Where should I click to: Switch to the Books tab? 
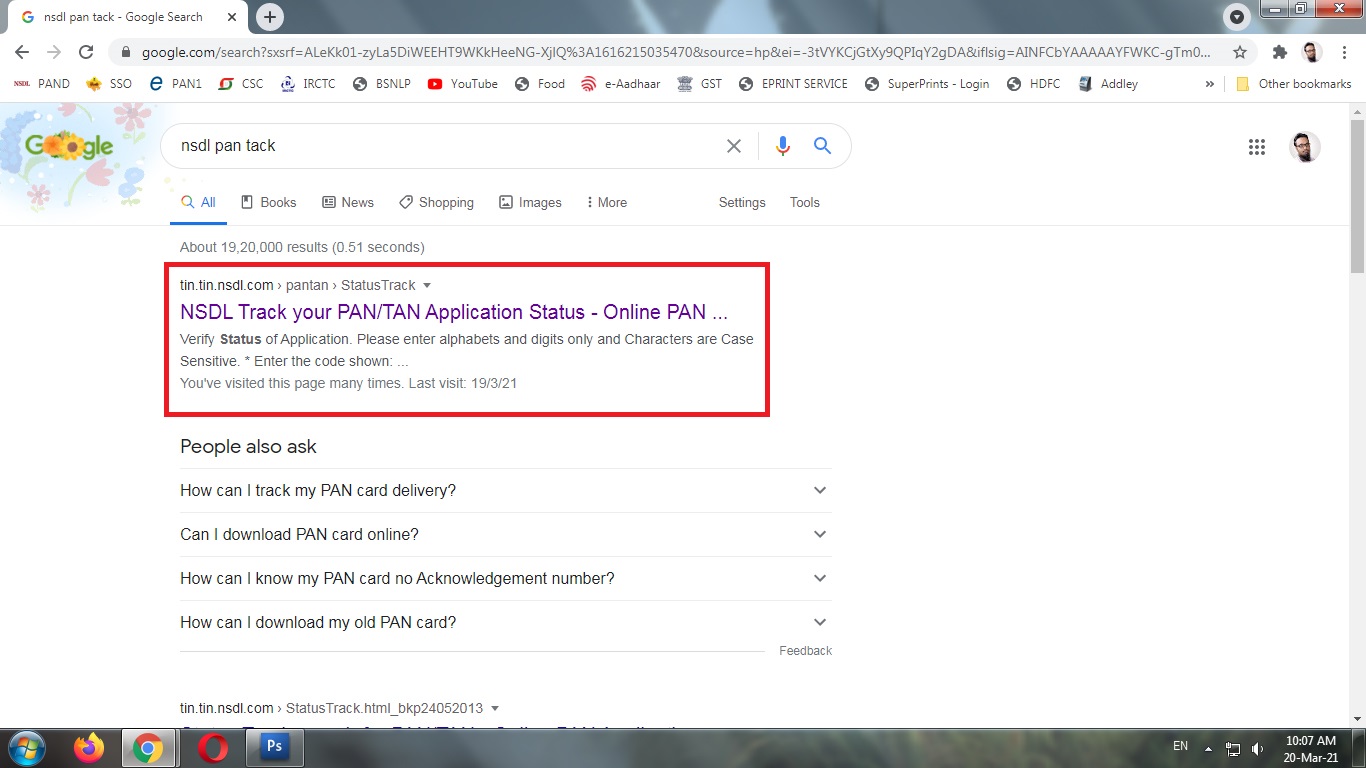269,202
